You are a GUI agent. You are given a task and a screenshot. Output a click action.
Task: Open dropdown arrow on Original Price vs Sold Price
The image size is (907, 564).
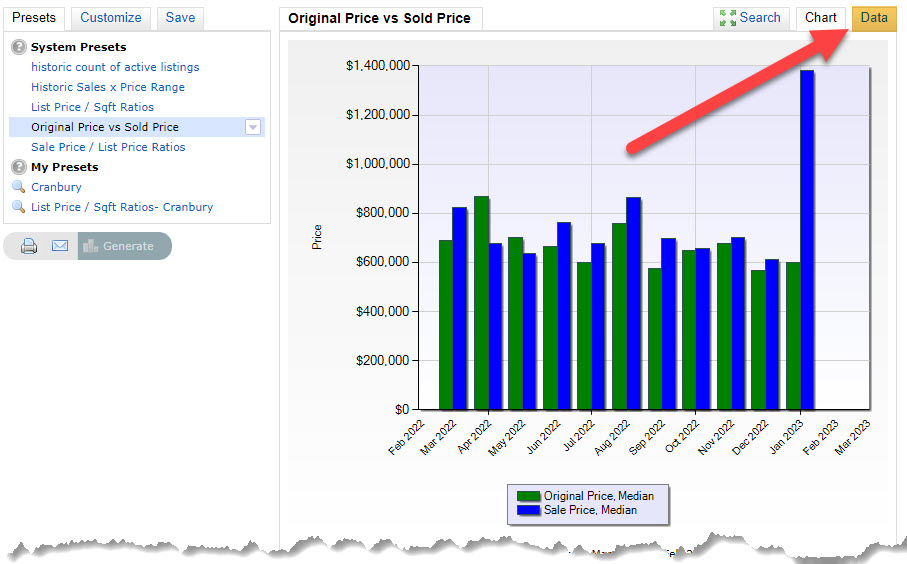(253, 127)
